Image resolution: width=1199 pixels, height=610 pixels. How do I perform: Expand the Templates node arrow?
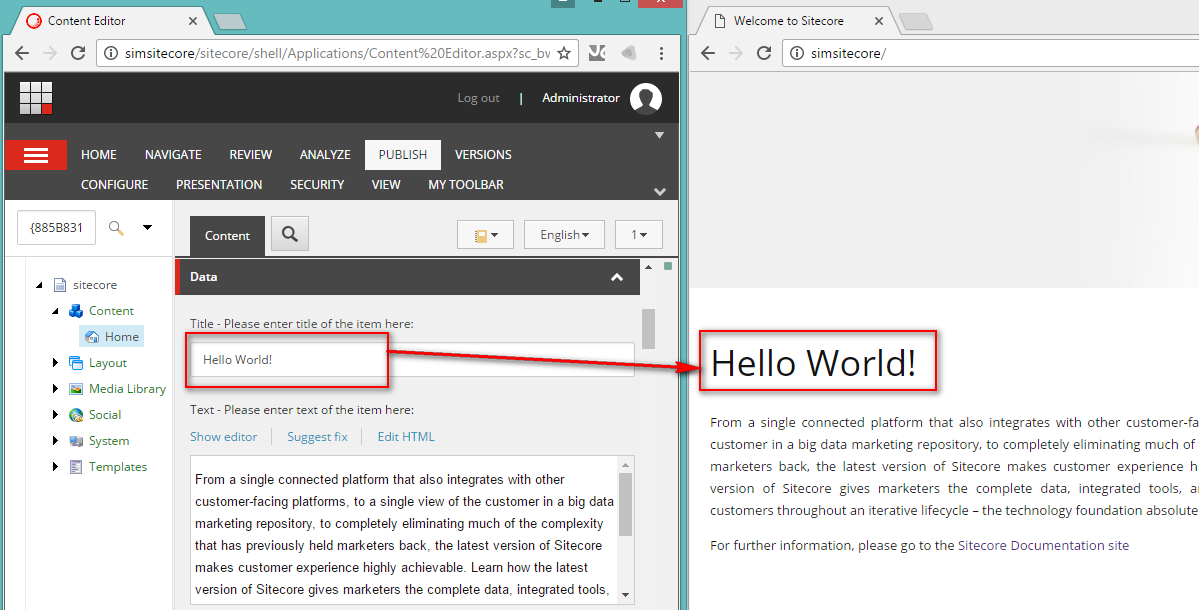point(55,467)
